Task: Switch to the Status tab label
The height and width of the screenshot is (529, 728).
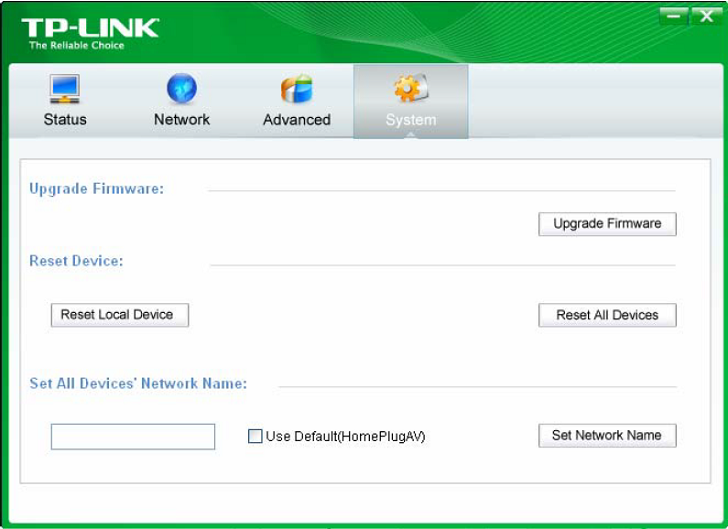Action: click(x=65, y=120)
